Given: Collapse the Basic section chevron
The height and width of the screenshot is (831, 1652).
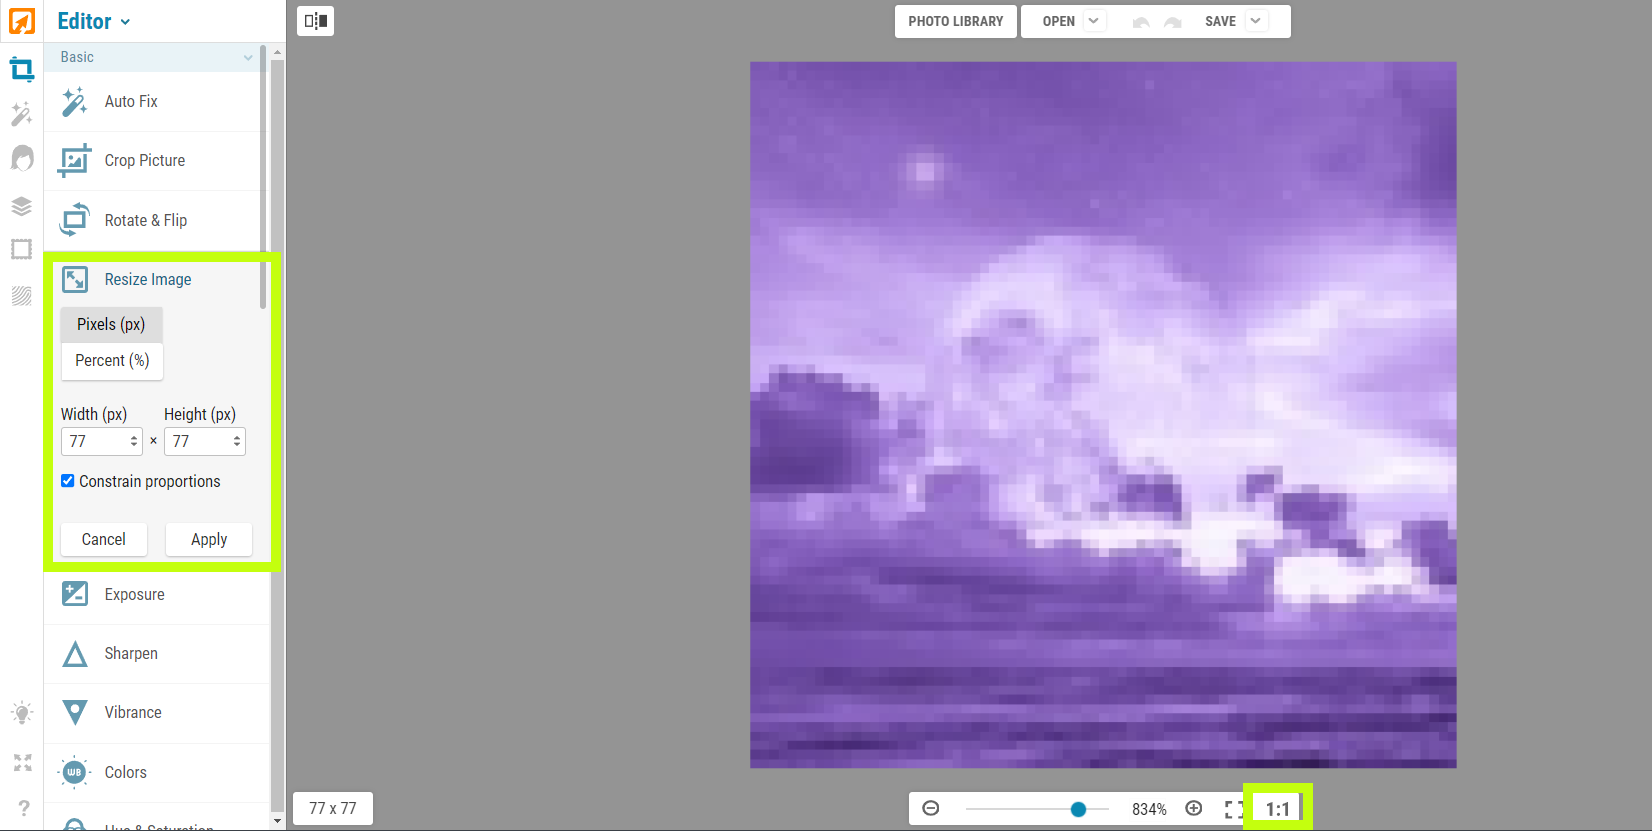Looking at the screenshot, I should tap(248, 57).
